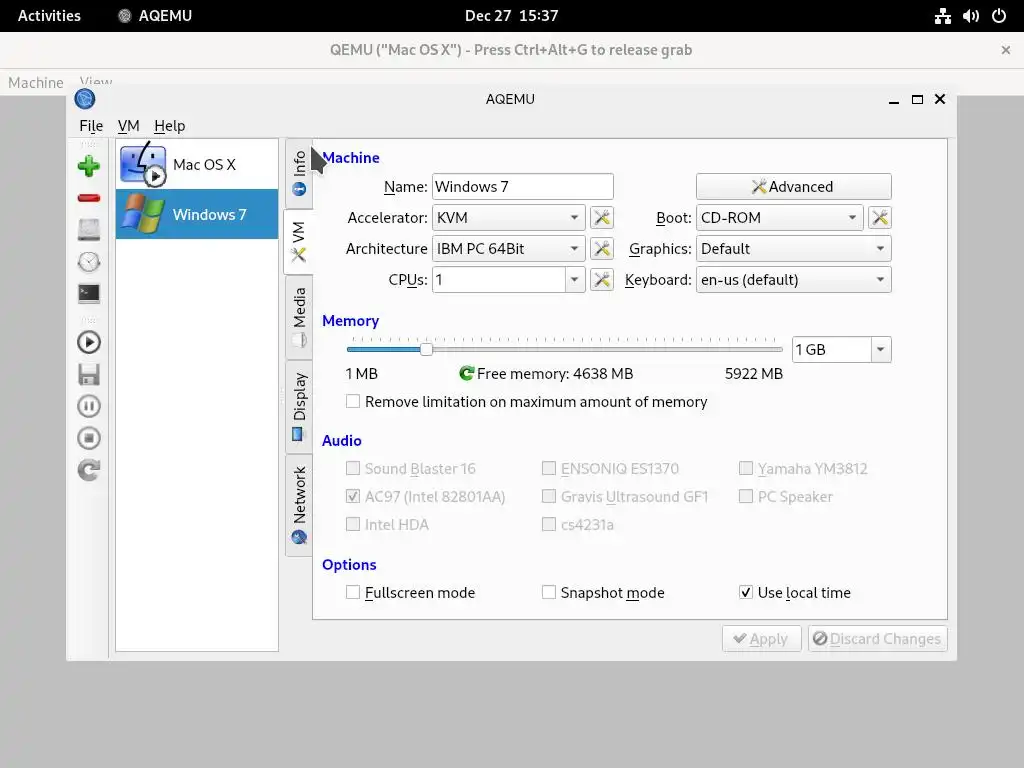Screen dimensions: 1024x768
Task: Toggle the AC97 (Intel 82801AA) checkbox
Action: (x=353, y=496)
